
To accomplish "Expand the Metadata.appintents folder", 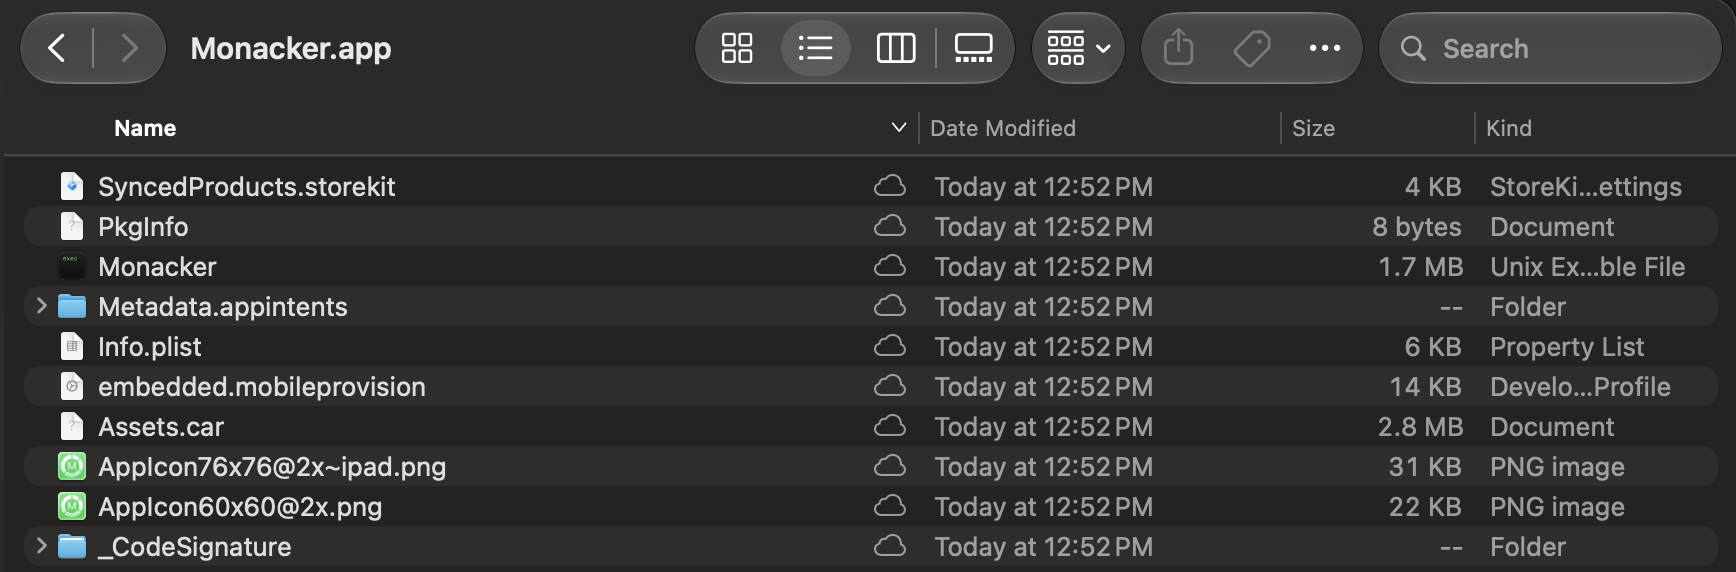I will (x=41, y=306).
